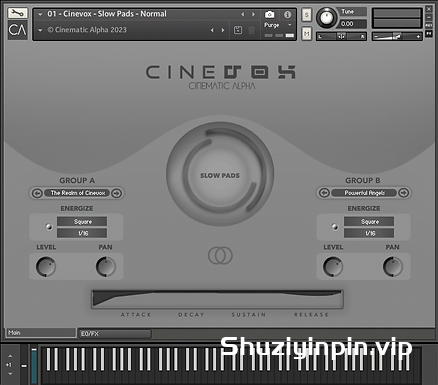Click the linked circles icon
This screenshot has width=438, height=385.
pos(220,255)
